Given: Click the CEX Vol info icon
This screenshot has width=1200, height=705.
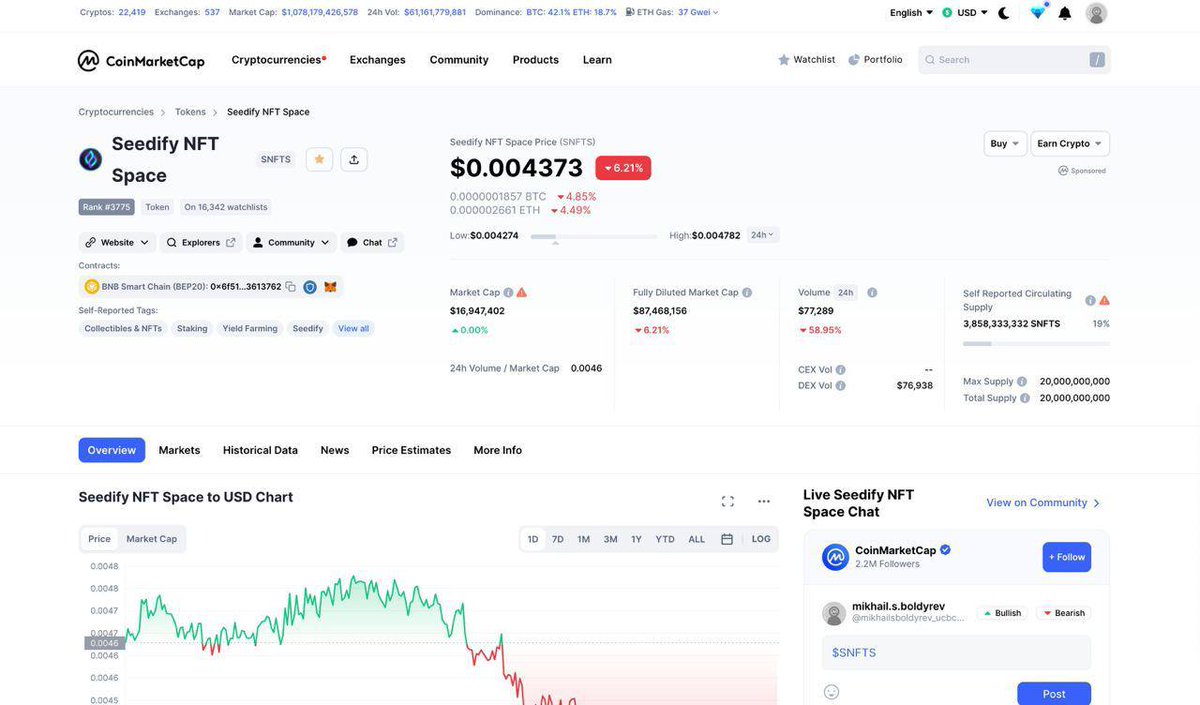Looking at the screenshot, I should click(x=840, y=370).
